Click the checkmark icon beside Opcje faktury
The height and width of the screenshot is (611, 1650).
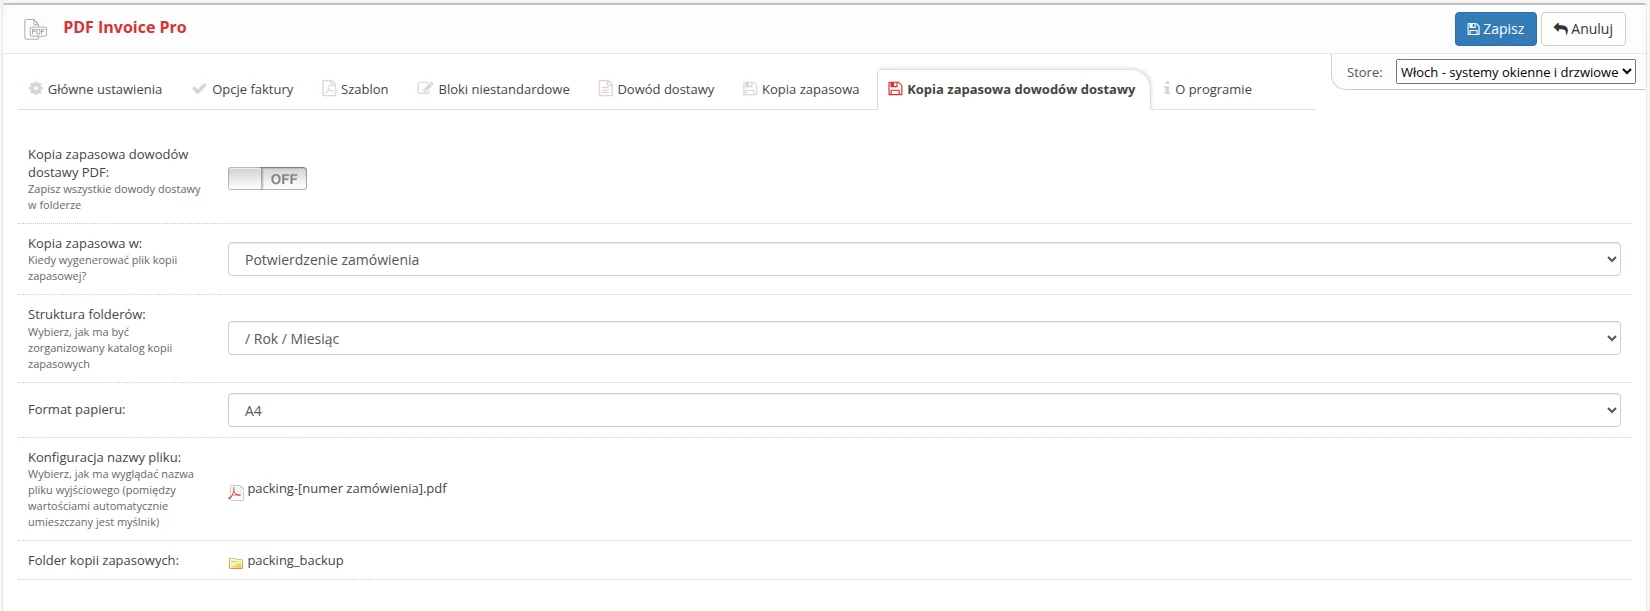(x=199, y=89)
